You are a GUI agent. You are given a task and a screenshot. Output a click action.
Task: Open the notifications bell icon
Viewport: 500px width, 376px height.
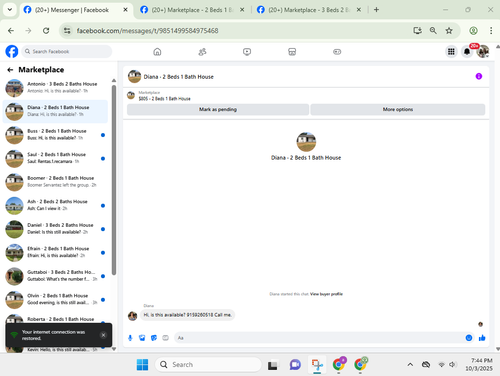(x=467, y=52)
